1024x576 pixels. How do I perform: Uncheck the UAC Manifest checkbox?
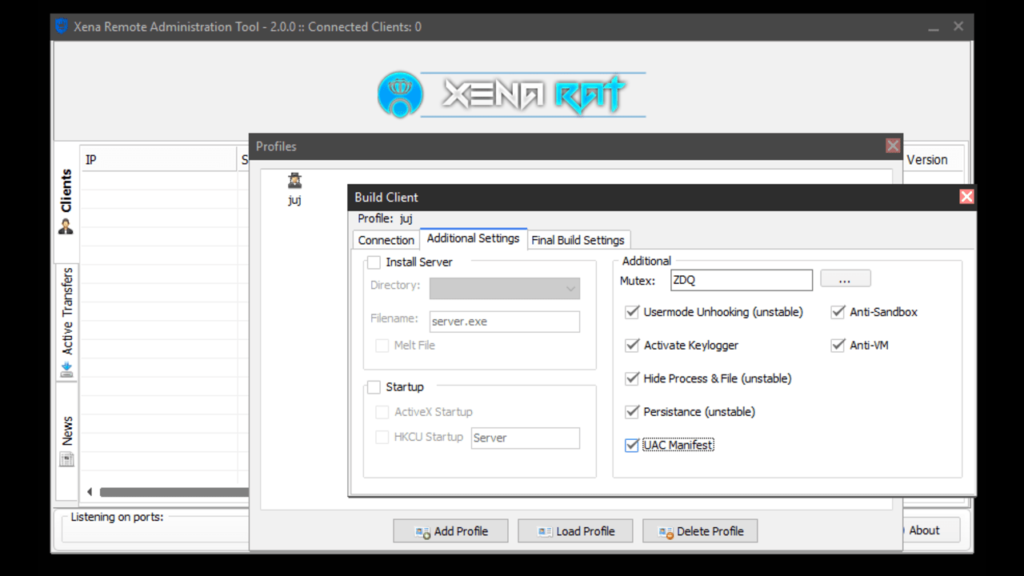click(632, 445)
